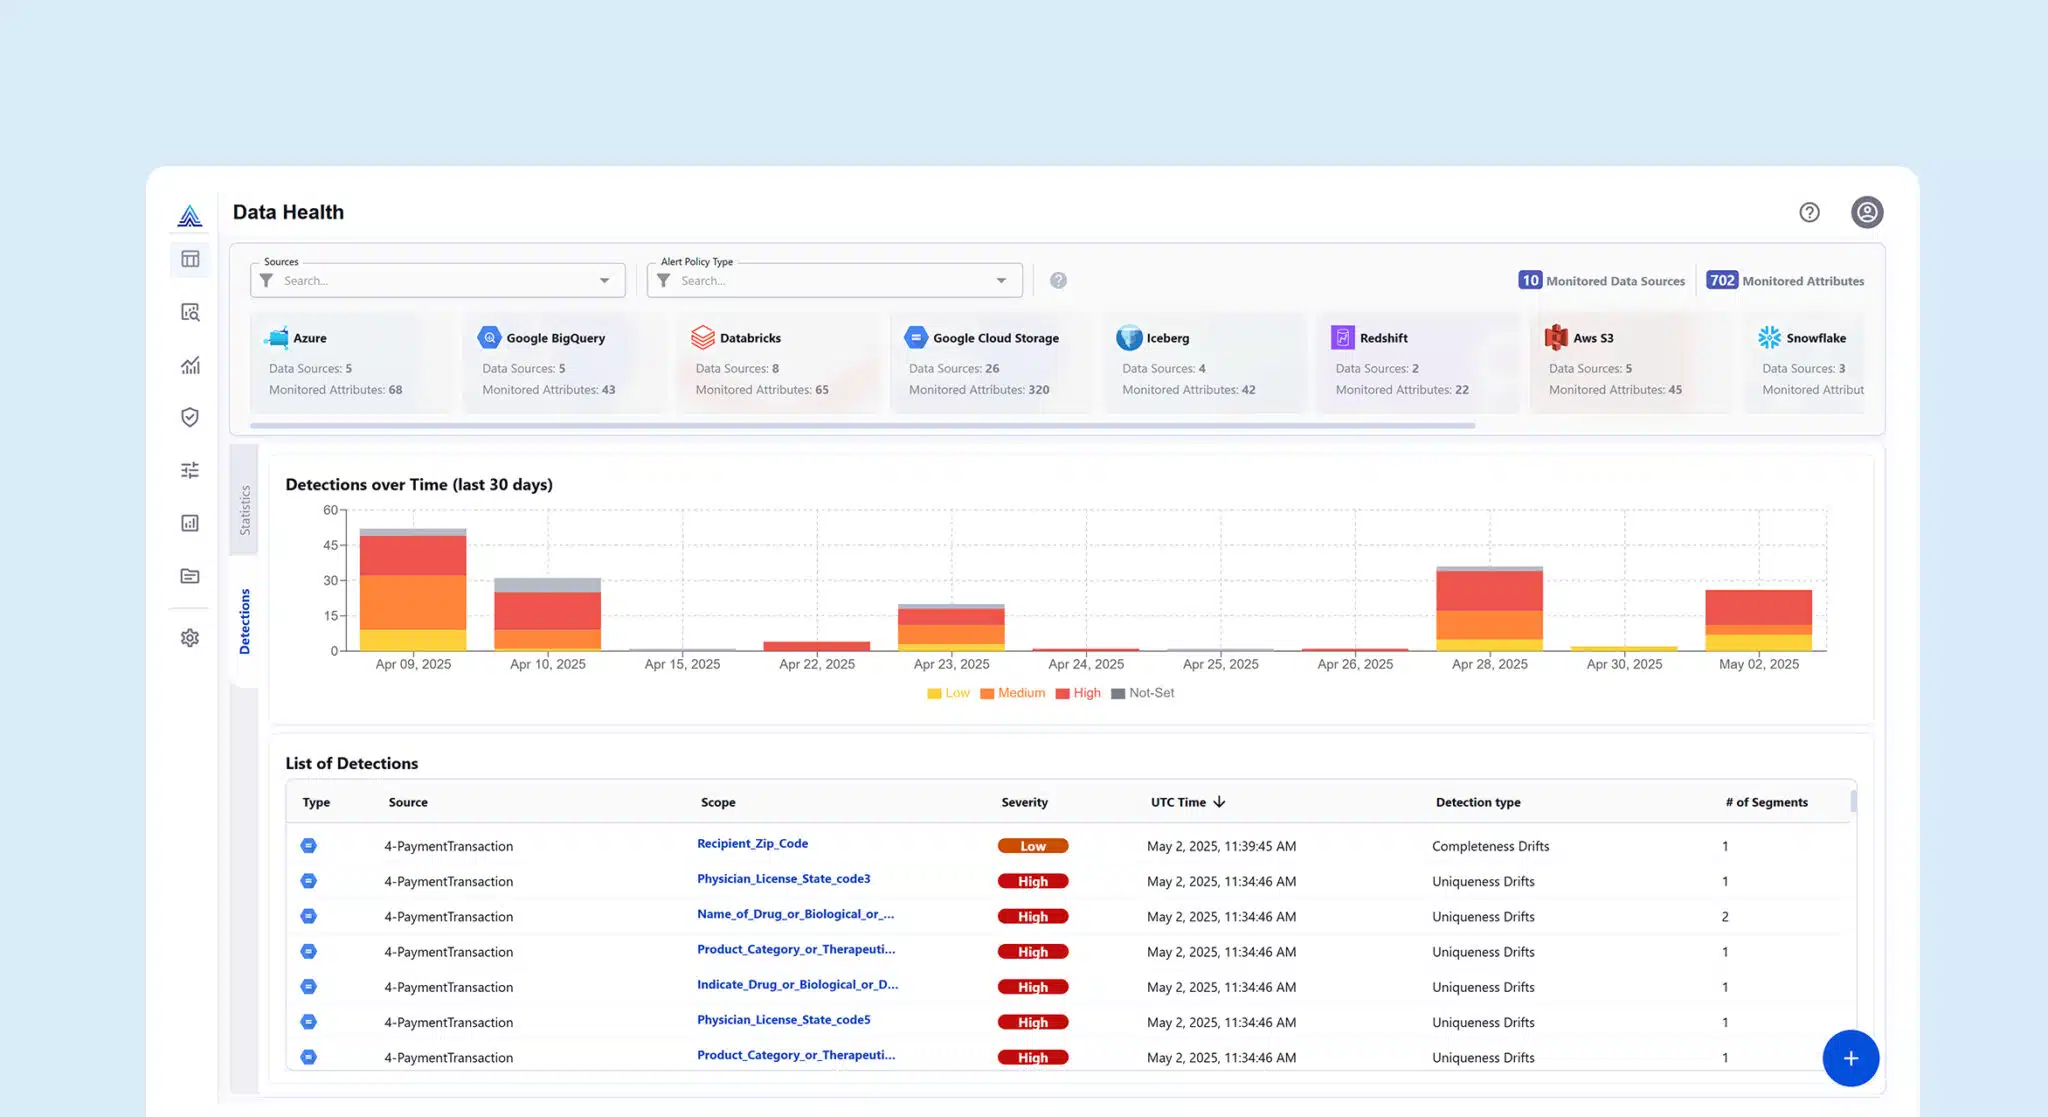Open the Alert Policy Type dropdown

click(1000, 280)
